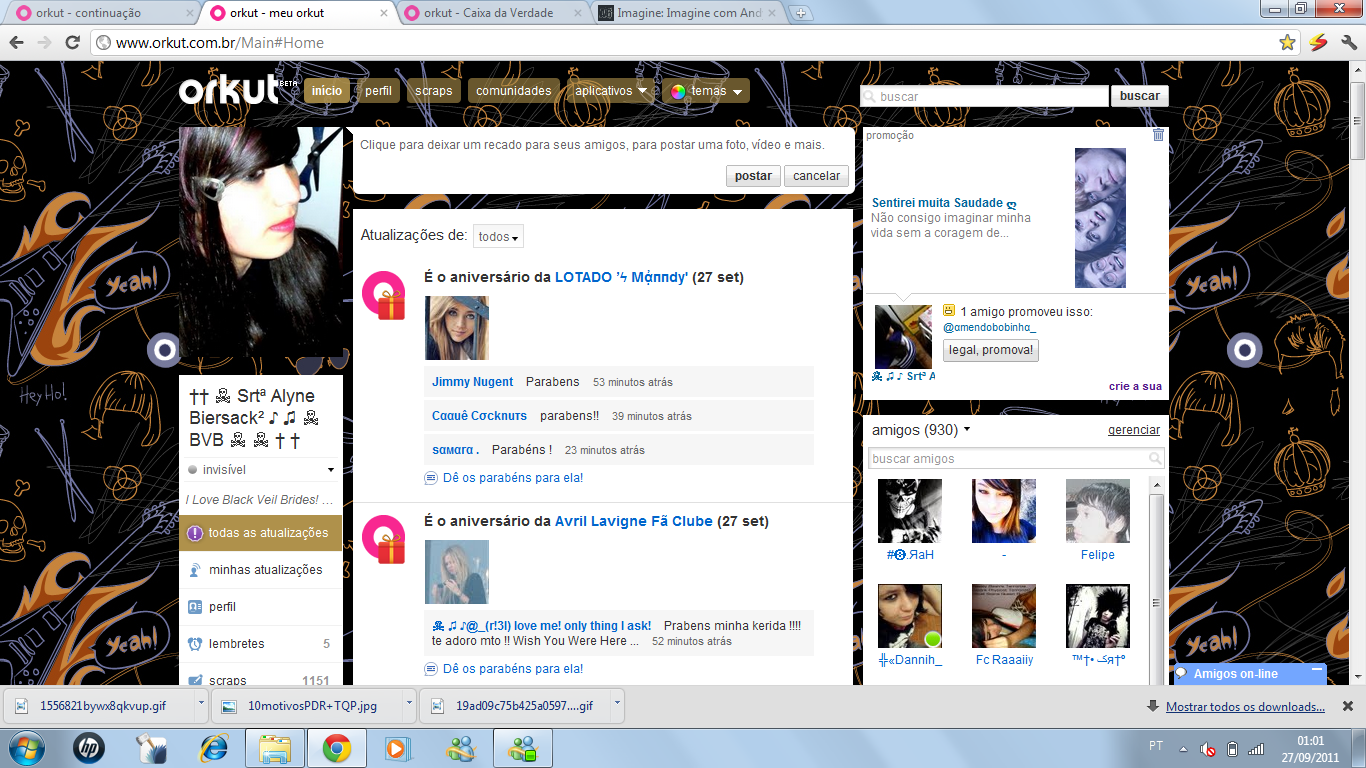The width and height of the screenshot is (1366, 768).
Task: Open lembretes in the sidebar
Action: 261,644
